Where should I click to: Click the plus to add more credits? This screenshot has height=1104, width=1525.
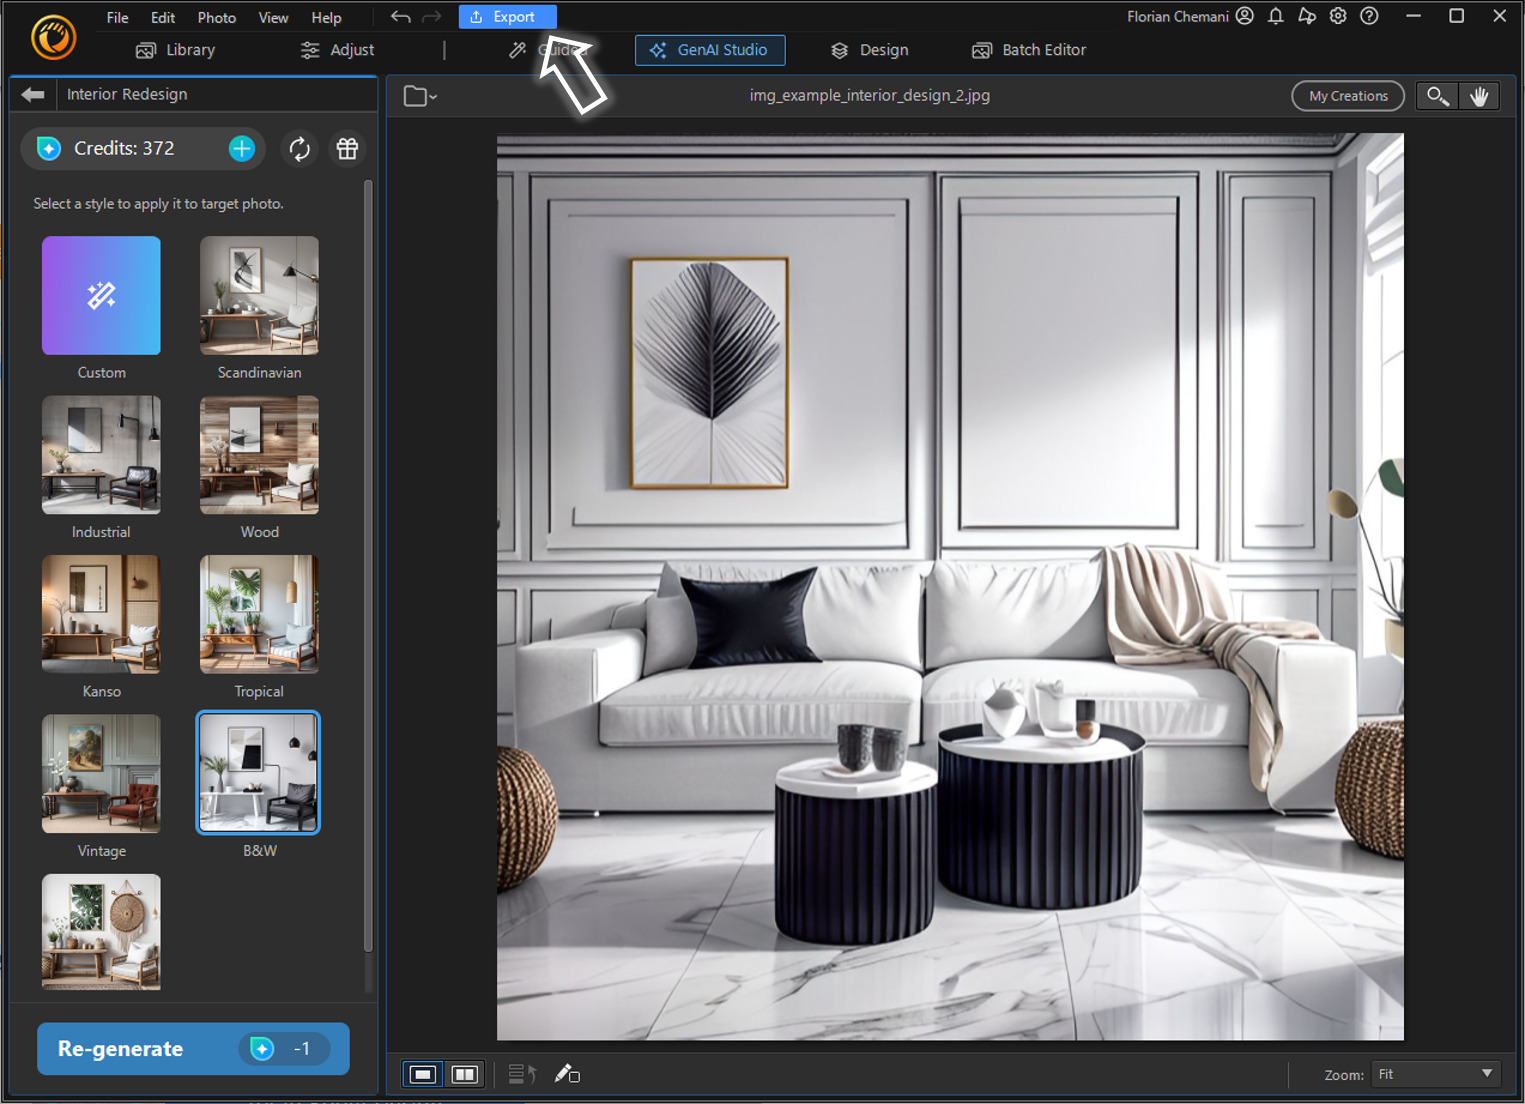pyautogui.click(x=242, y=148)
